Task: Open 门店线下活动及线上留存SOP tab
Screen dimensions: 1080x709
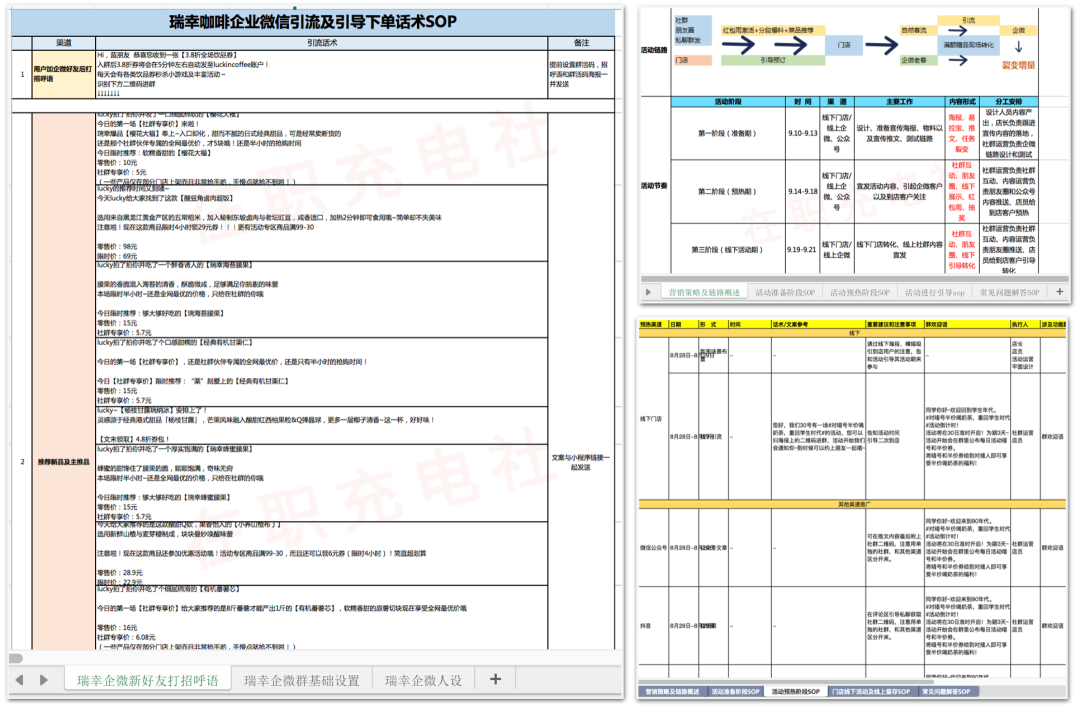Action: pyautogui.click(x=871, y=692)
